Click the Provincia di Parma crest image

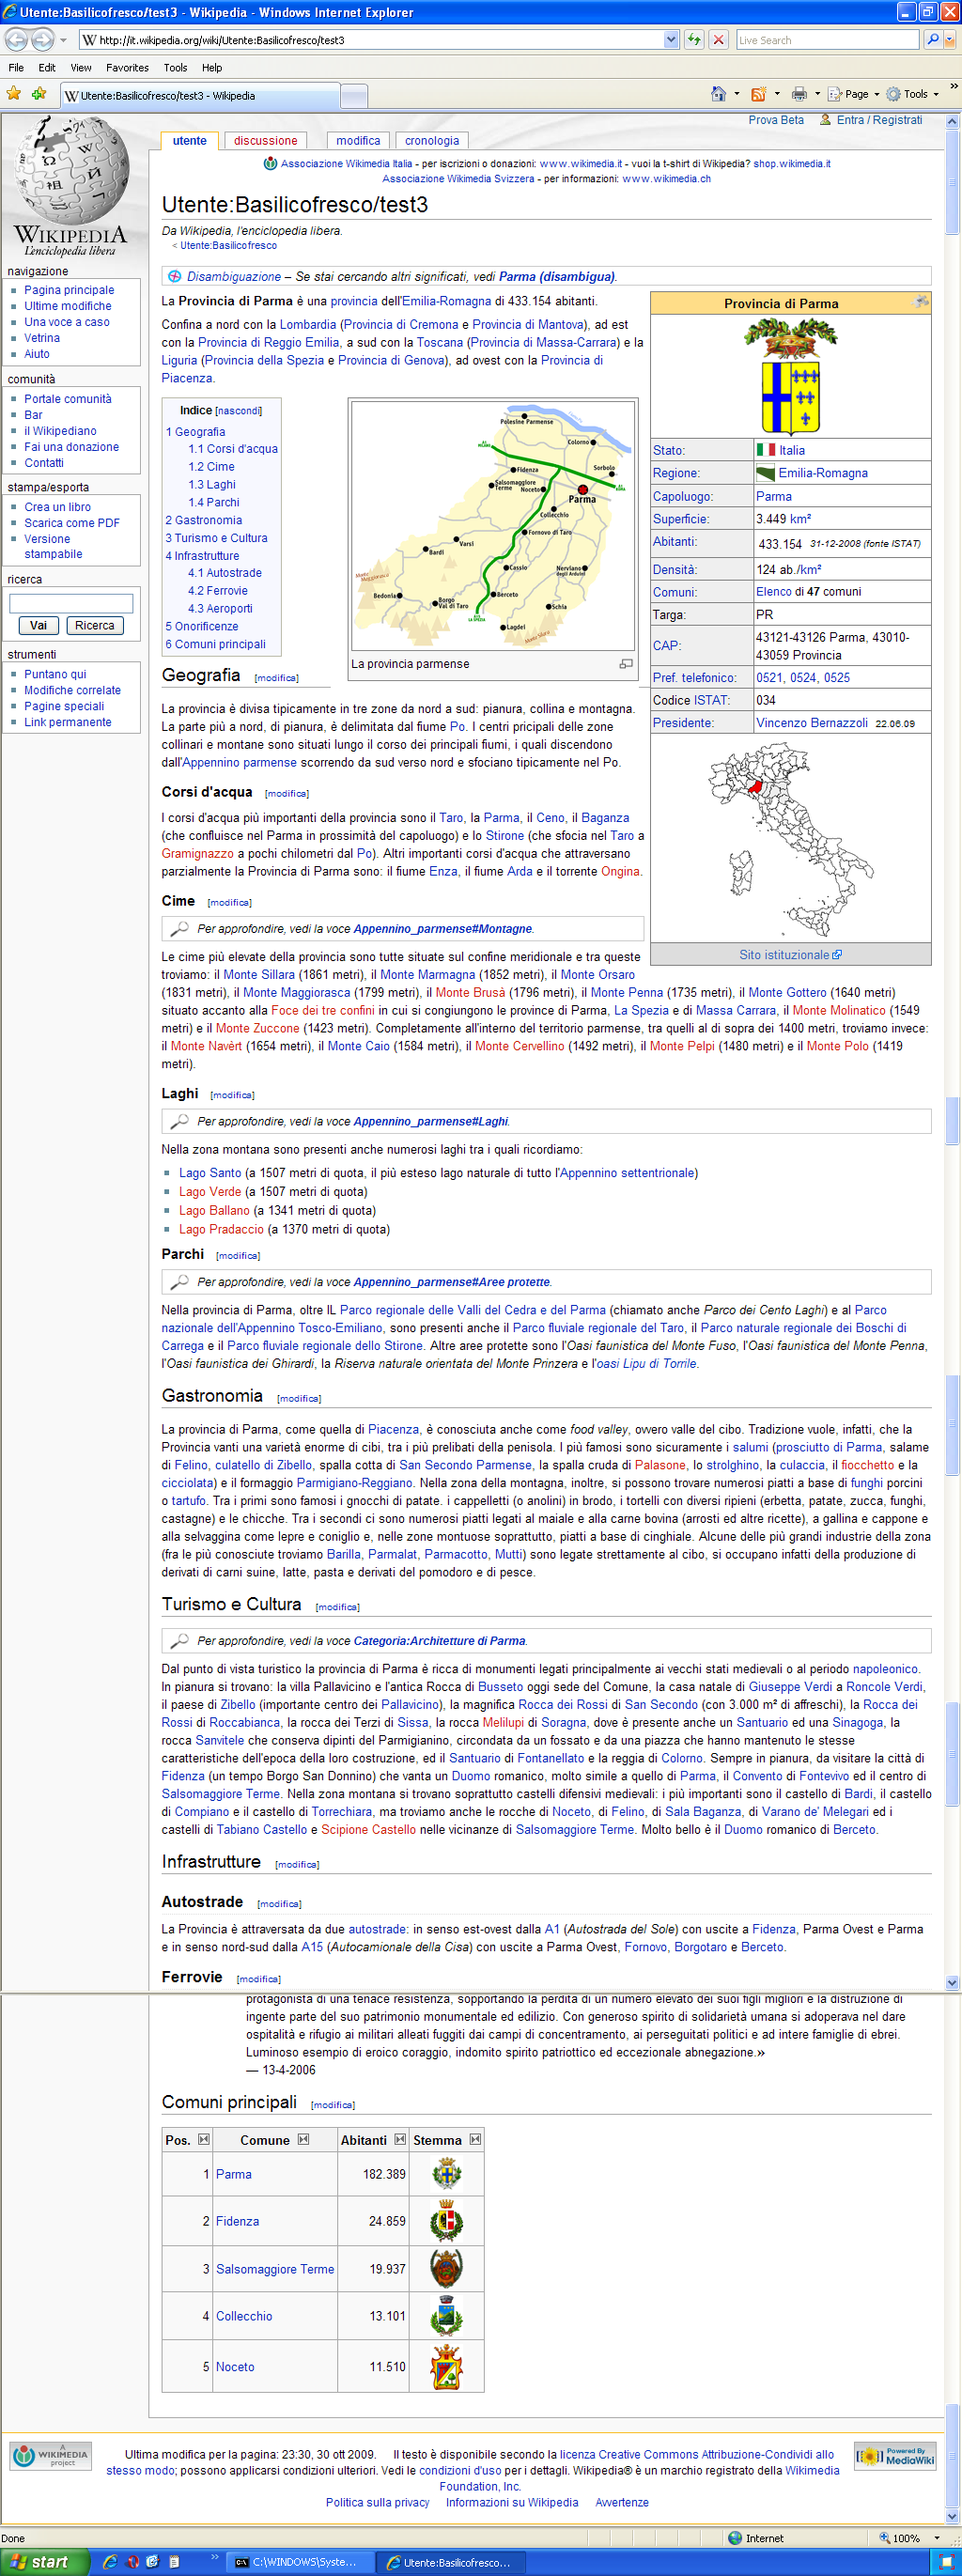point(790,376)
